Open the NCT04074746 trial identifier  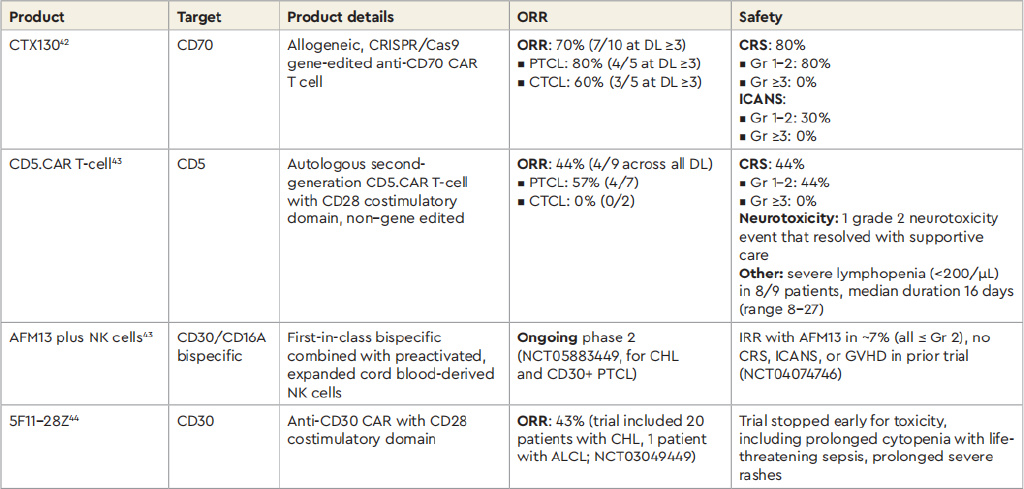(x=792, y=374)
